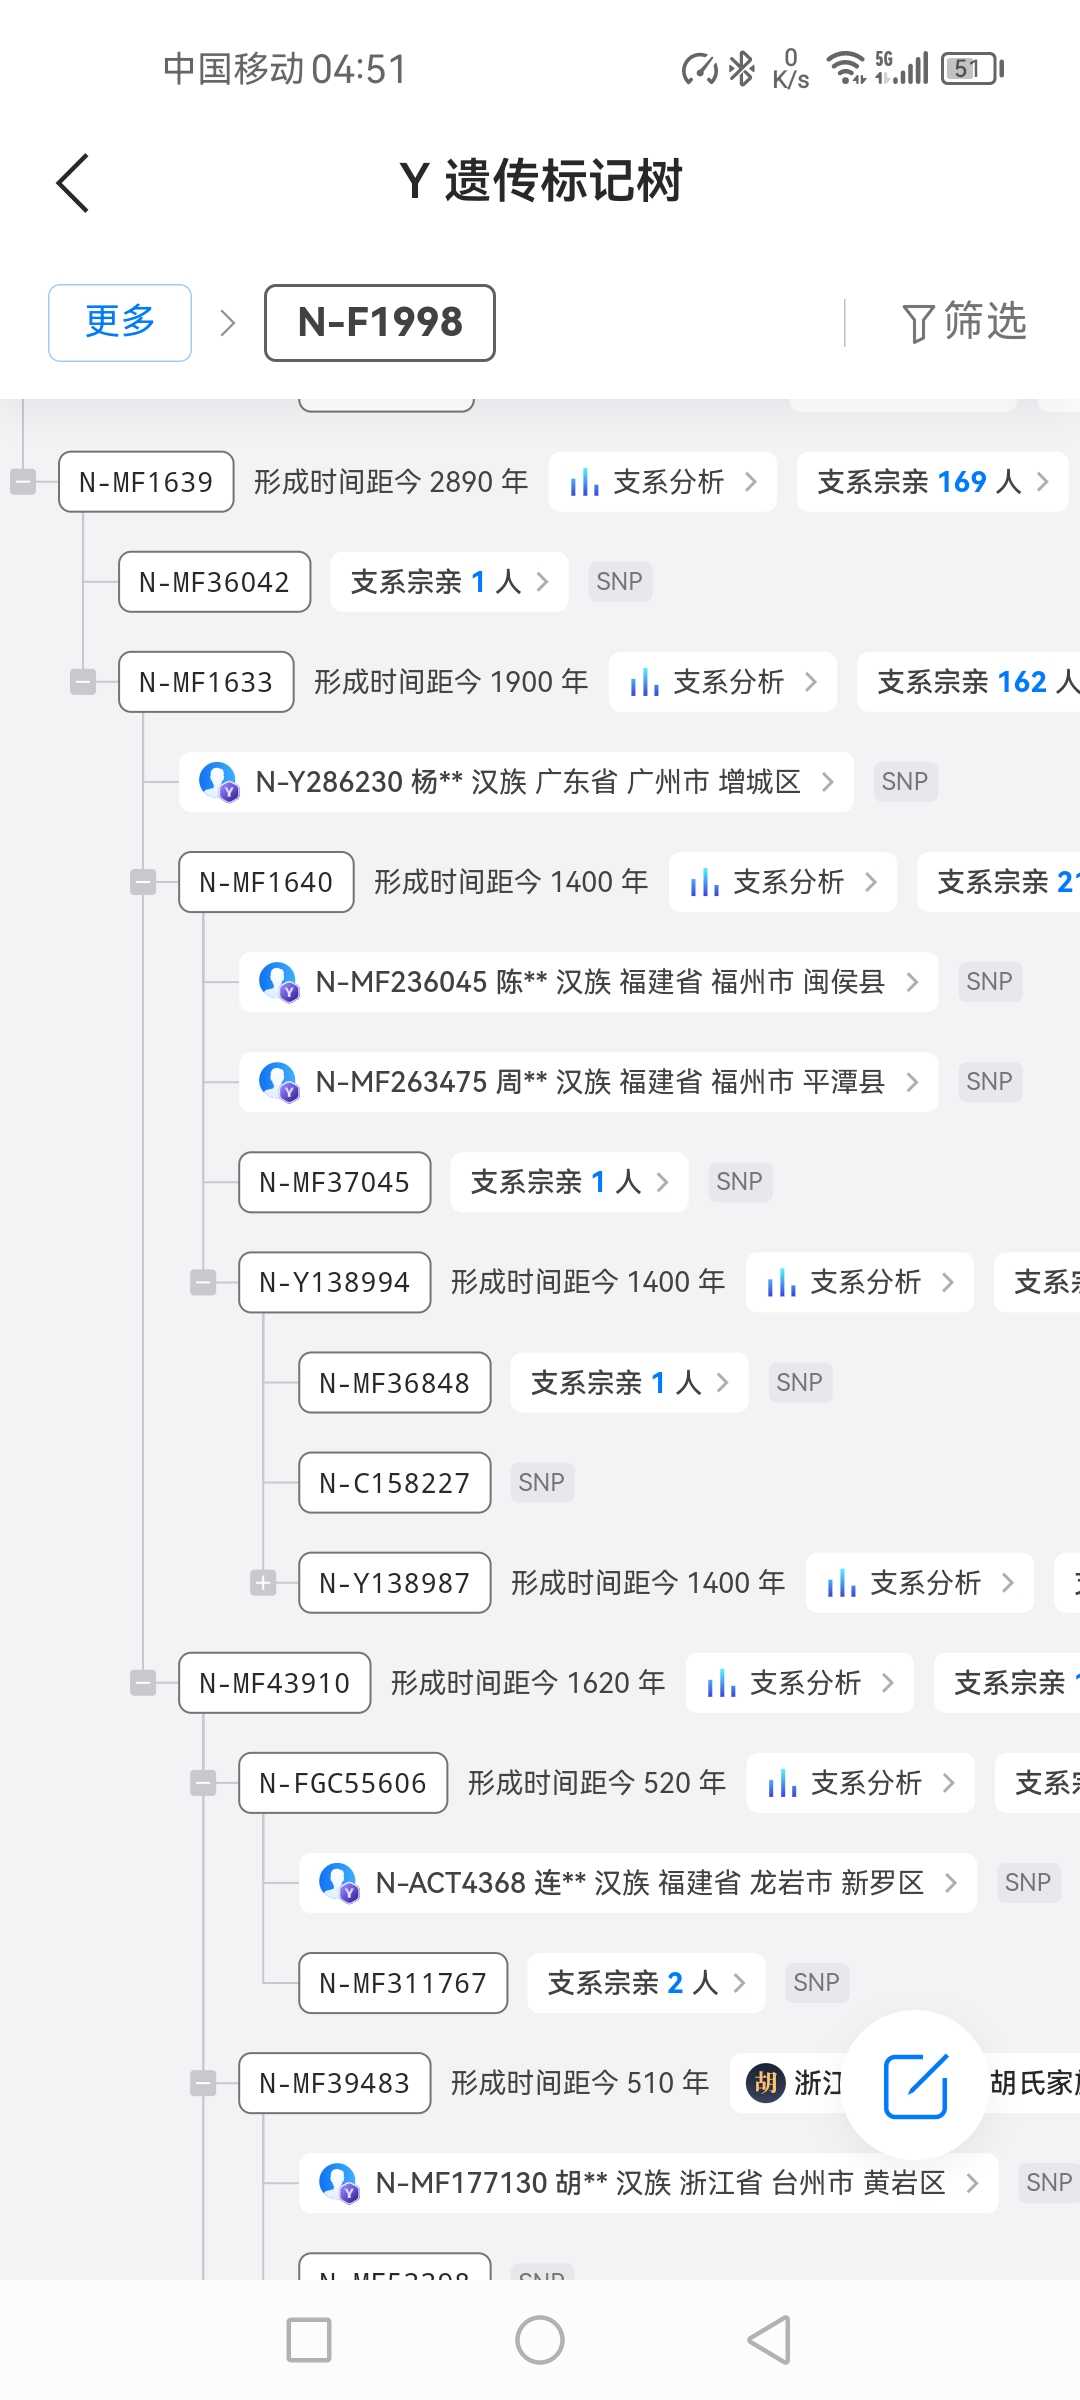
Task: Select the N-MF311767 node
Action: coord(403,1982)
